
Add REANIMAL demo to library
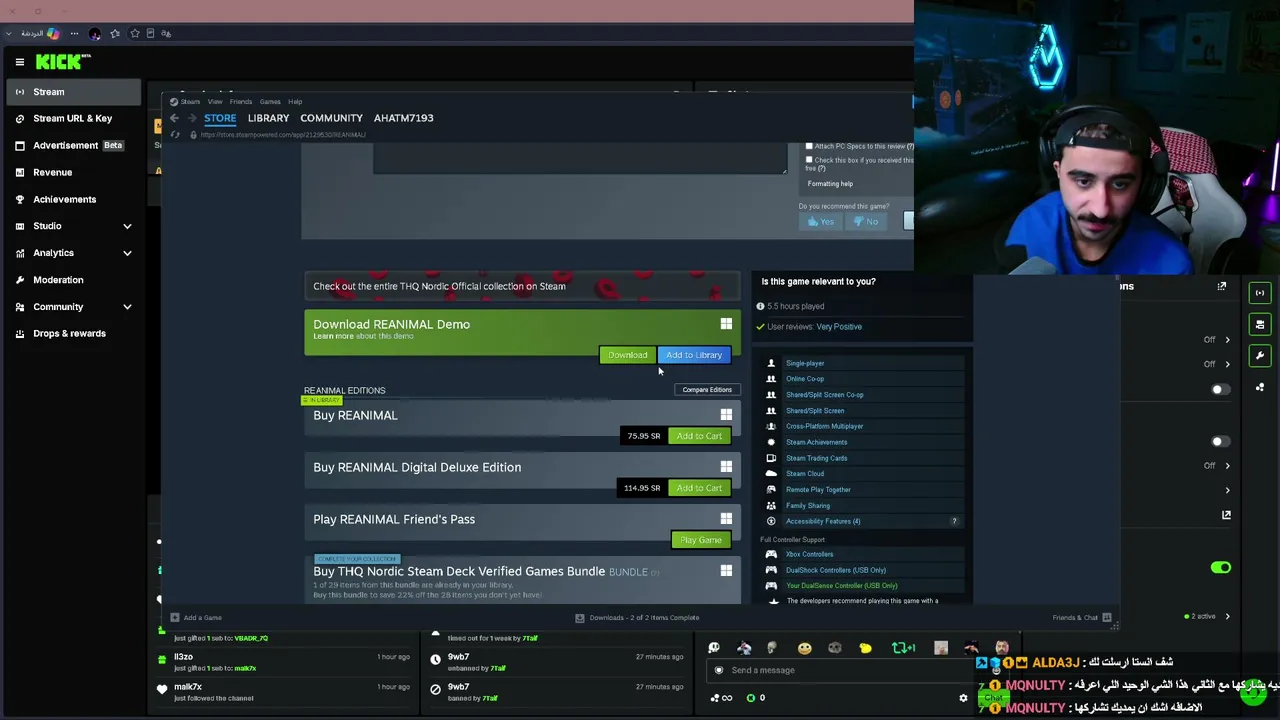pos(694,355)
